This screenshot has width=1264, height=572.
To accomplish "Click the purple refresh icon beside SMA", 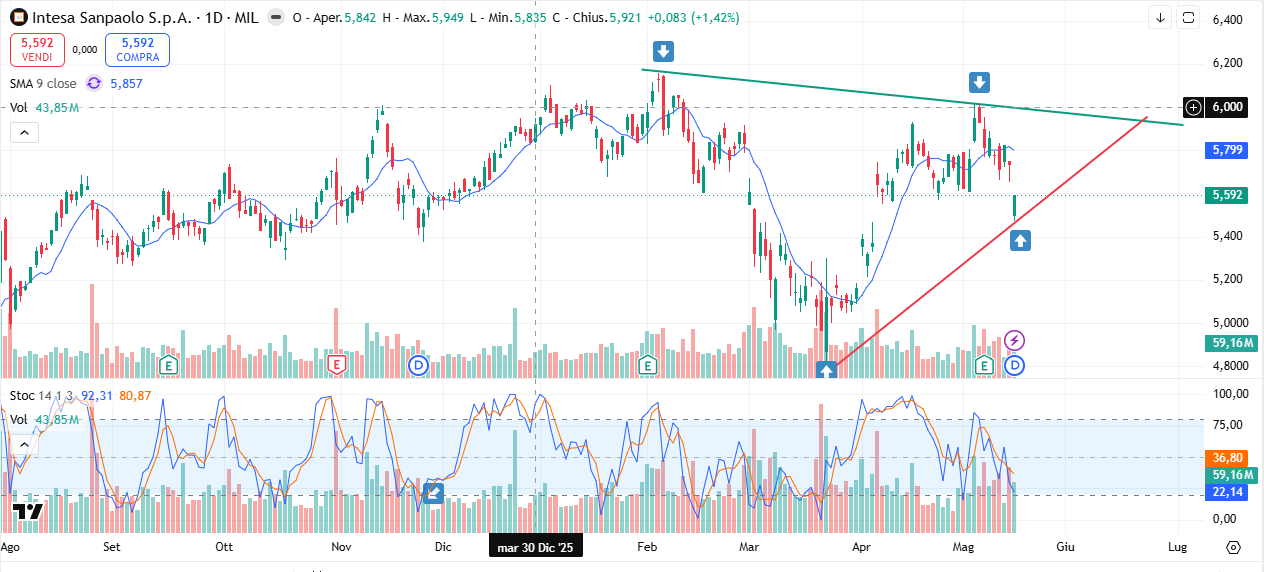I will tap(94, 84).
